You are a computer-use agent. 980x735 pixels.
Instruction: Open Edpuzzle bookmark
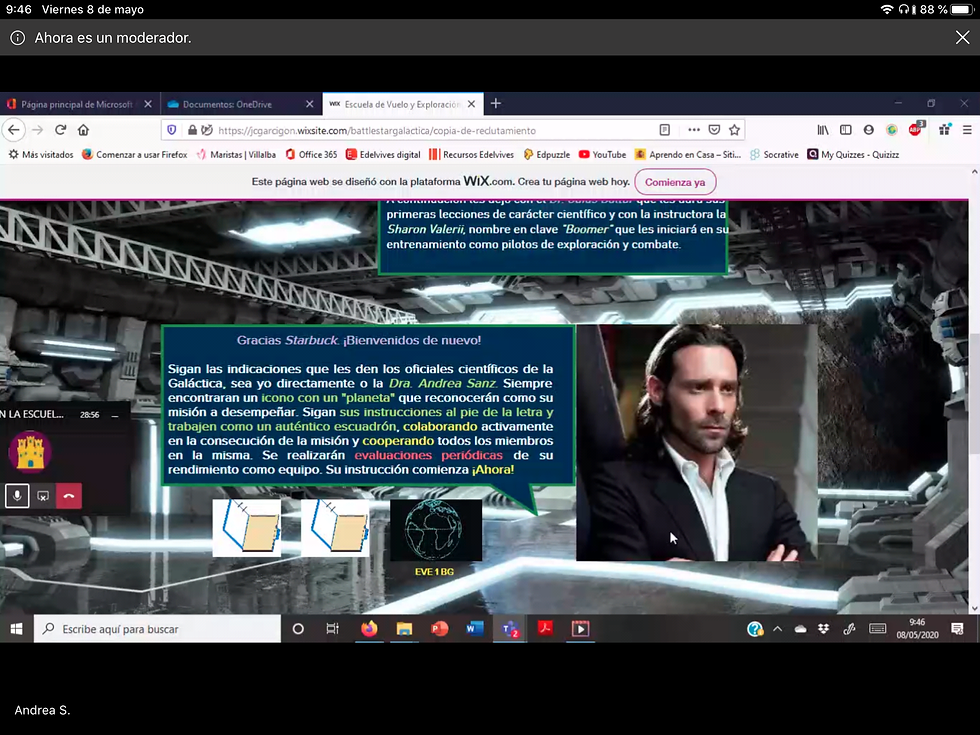[x=547, y=154]
